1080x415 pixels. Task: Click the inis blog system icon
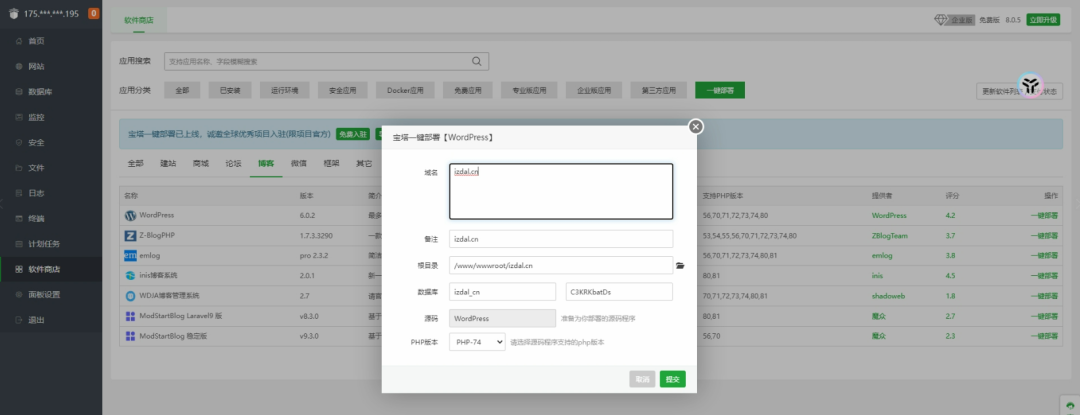(x=130, y=275)
